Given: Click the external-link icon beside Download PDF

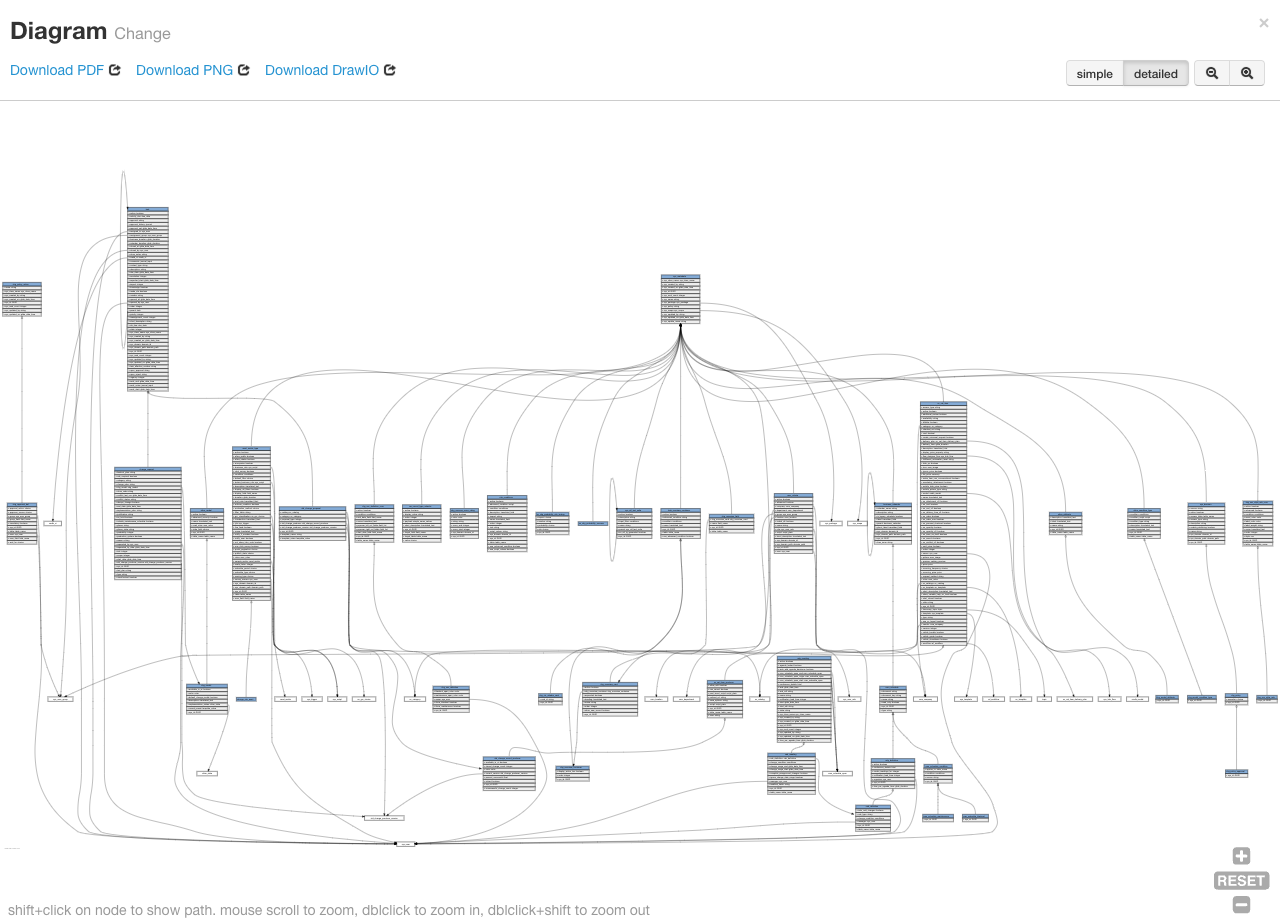Looking at the screenshot, I should pyautogui.click(x=114, y=70).
